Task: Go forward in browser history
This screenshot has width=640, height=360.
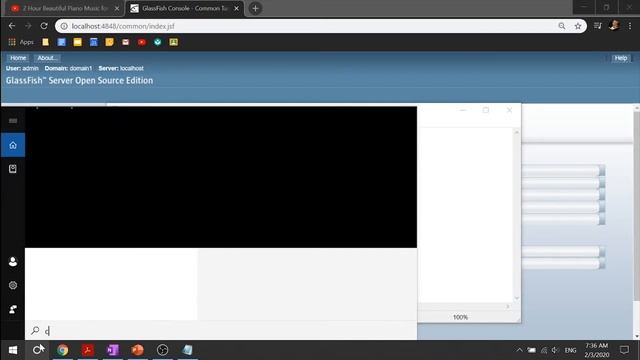Action: point(28,26)
